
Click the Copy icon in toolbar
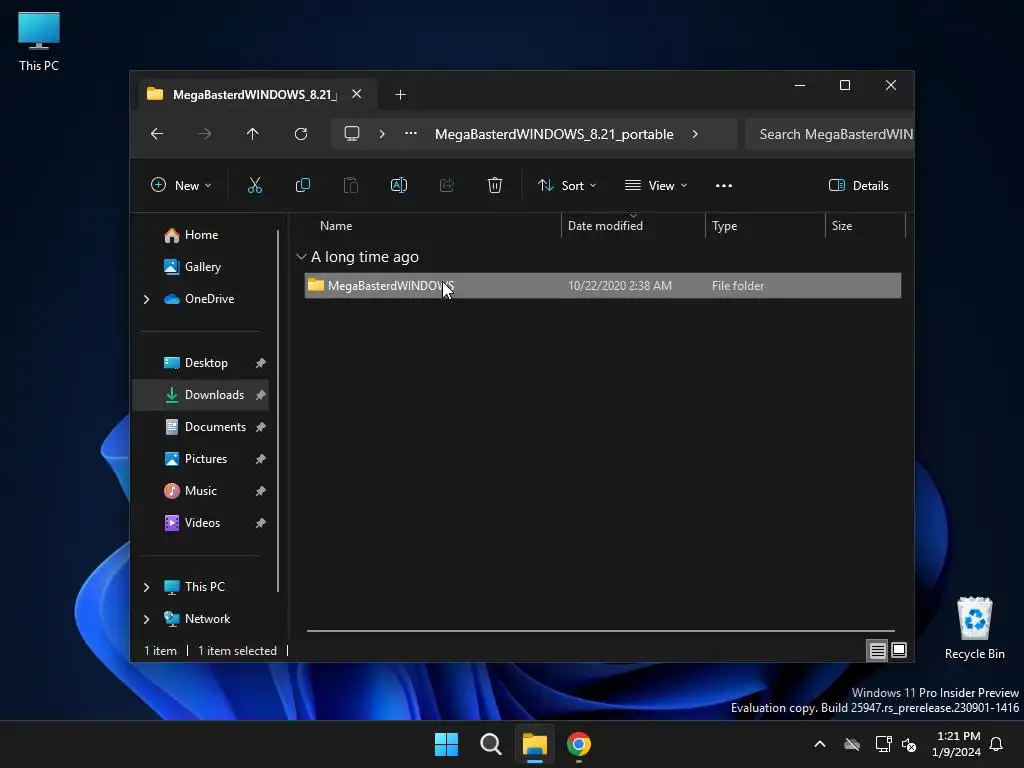pyautogui.click(x=302, y=185)
